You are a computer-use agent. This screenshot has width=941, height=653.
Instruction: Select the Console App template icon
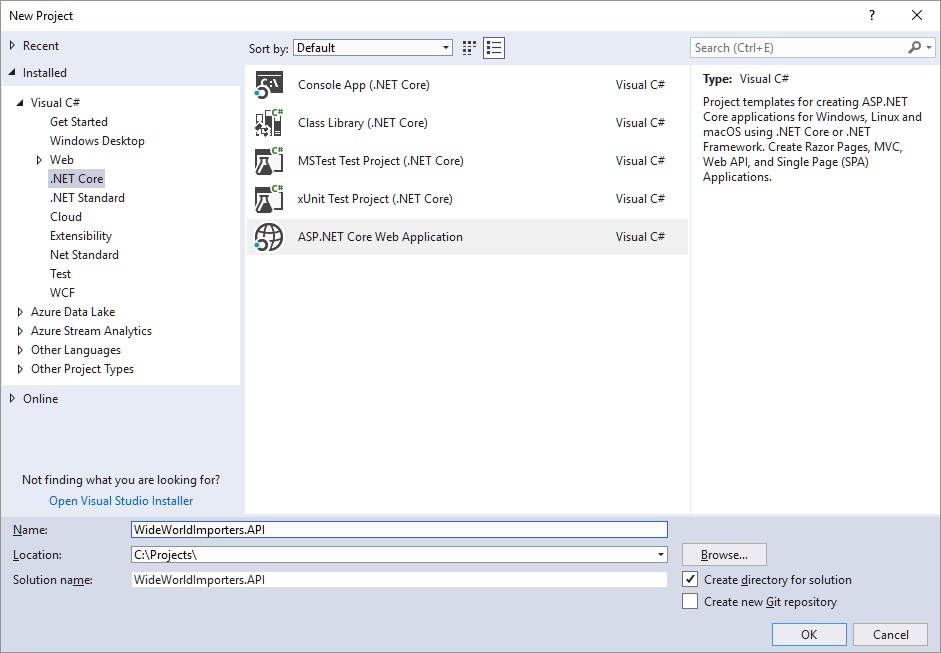point(269,85)
